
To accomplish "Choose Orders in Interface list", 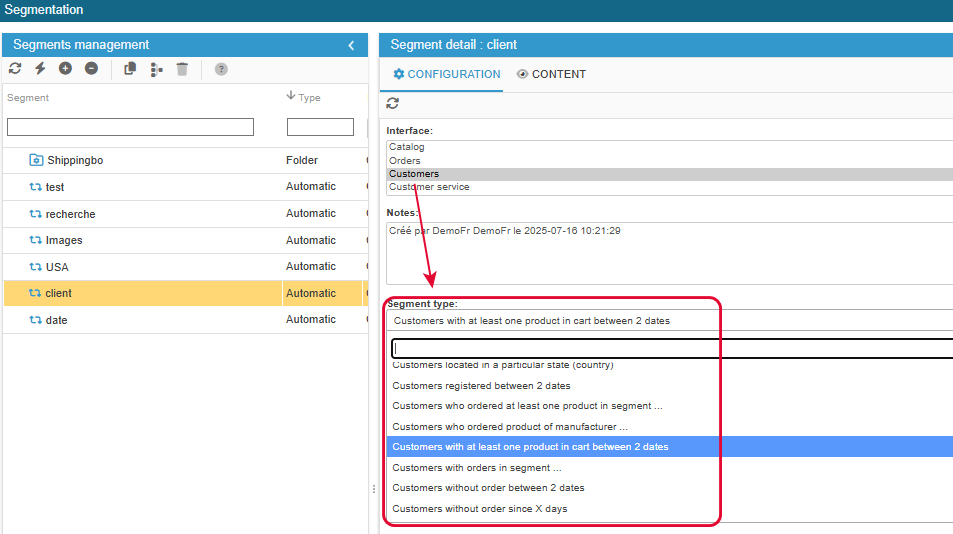I will [x=670, y=160].
